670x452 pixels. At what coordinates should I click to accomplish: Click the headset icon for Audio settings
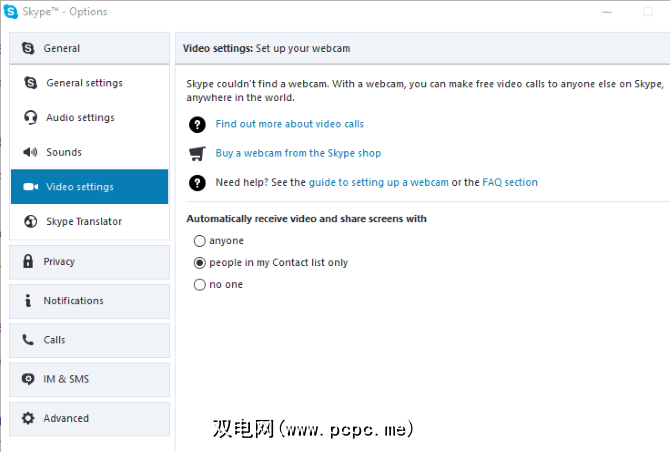click(x=30, y=118)
